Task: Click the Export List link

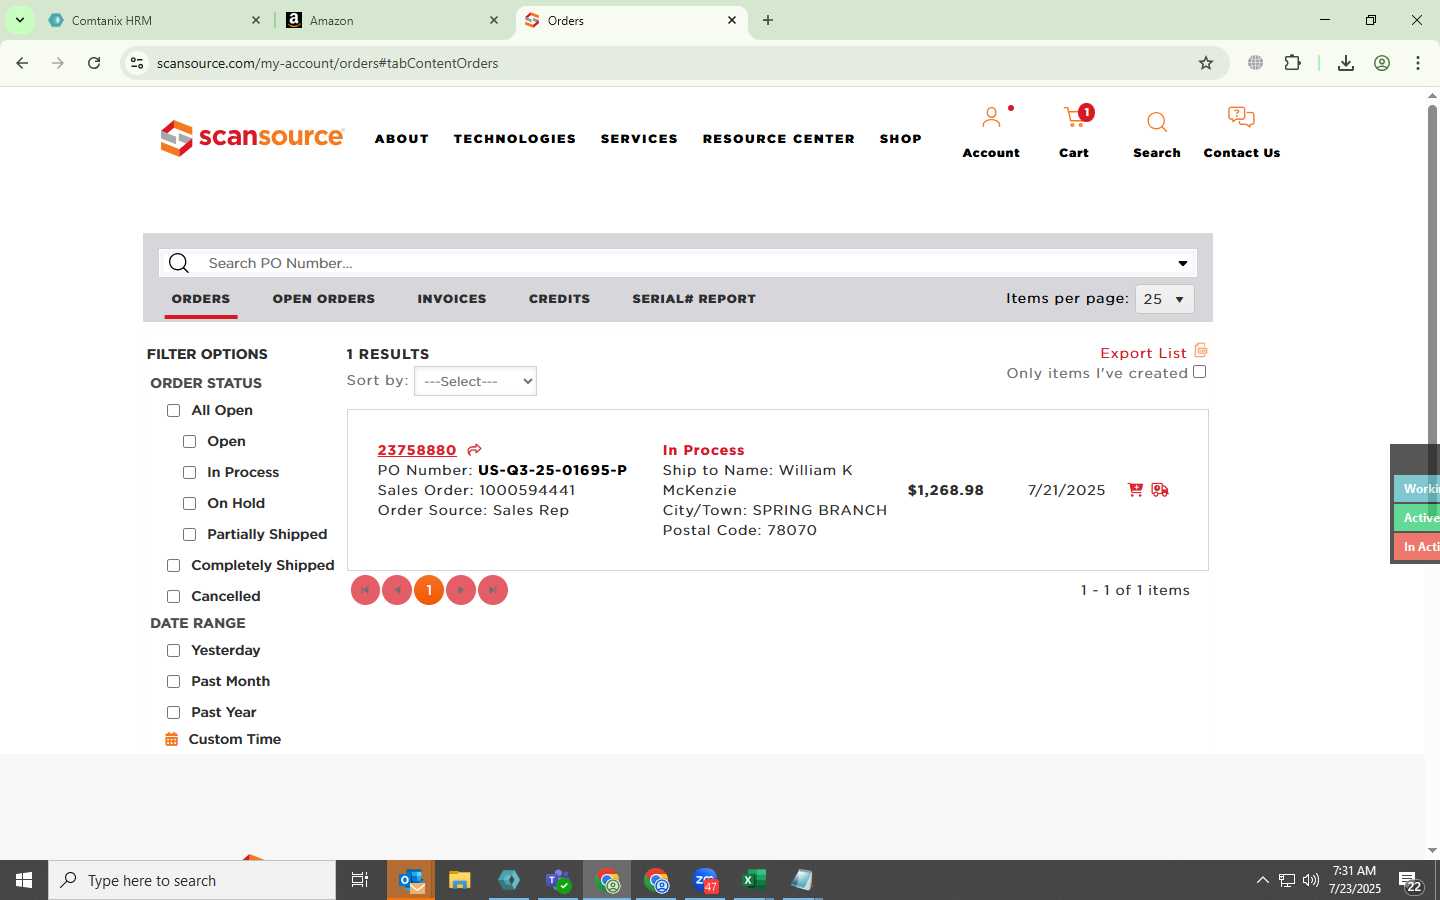Action: 1143,353
